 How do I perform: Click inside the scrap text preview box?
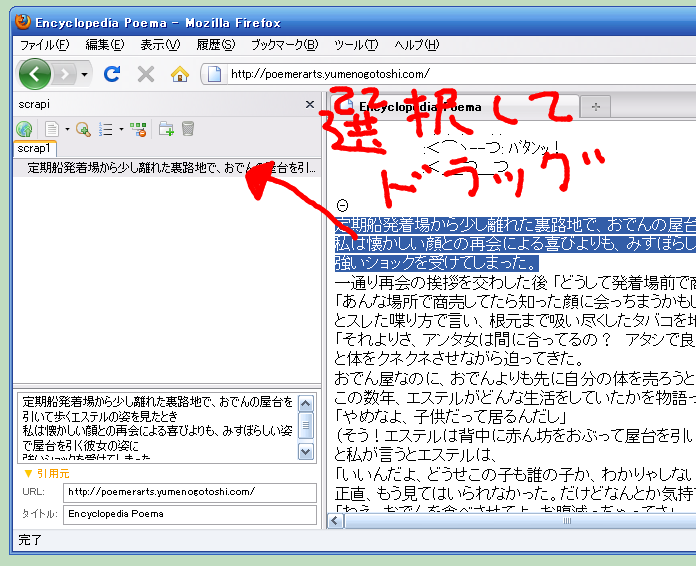pyautogui.click(x=158, y=428)
